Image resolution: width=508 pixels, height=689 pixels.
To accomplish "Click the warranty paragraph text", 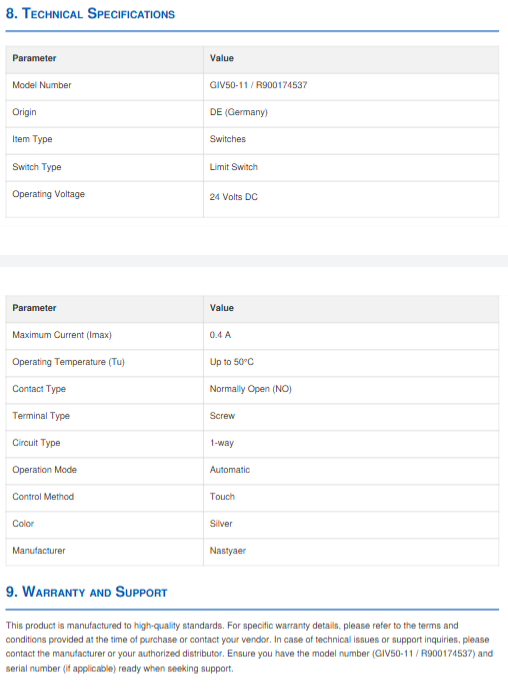I will pyautogui.click(x=249, y=647).
